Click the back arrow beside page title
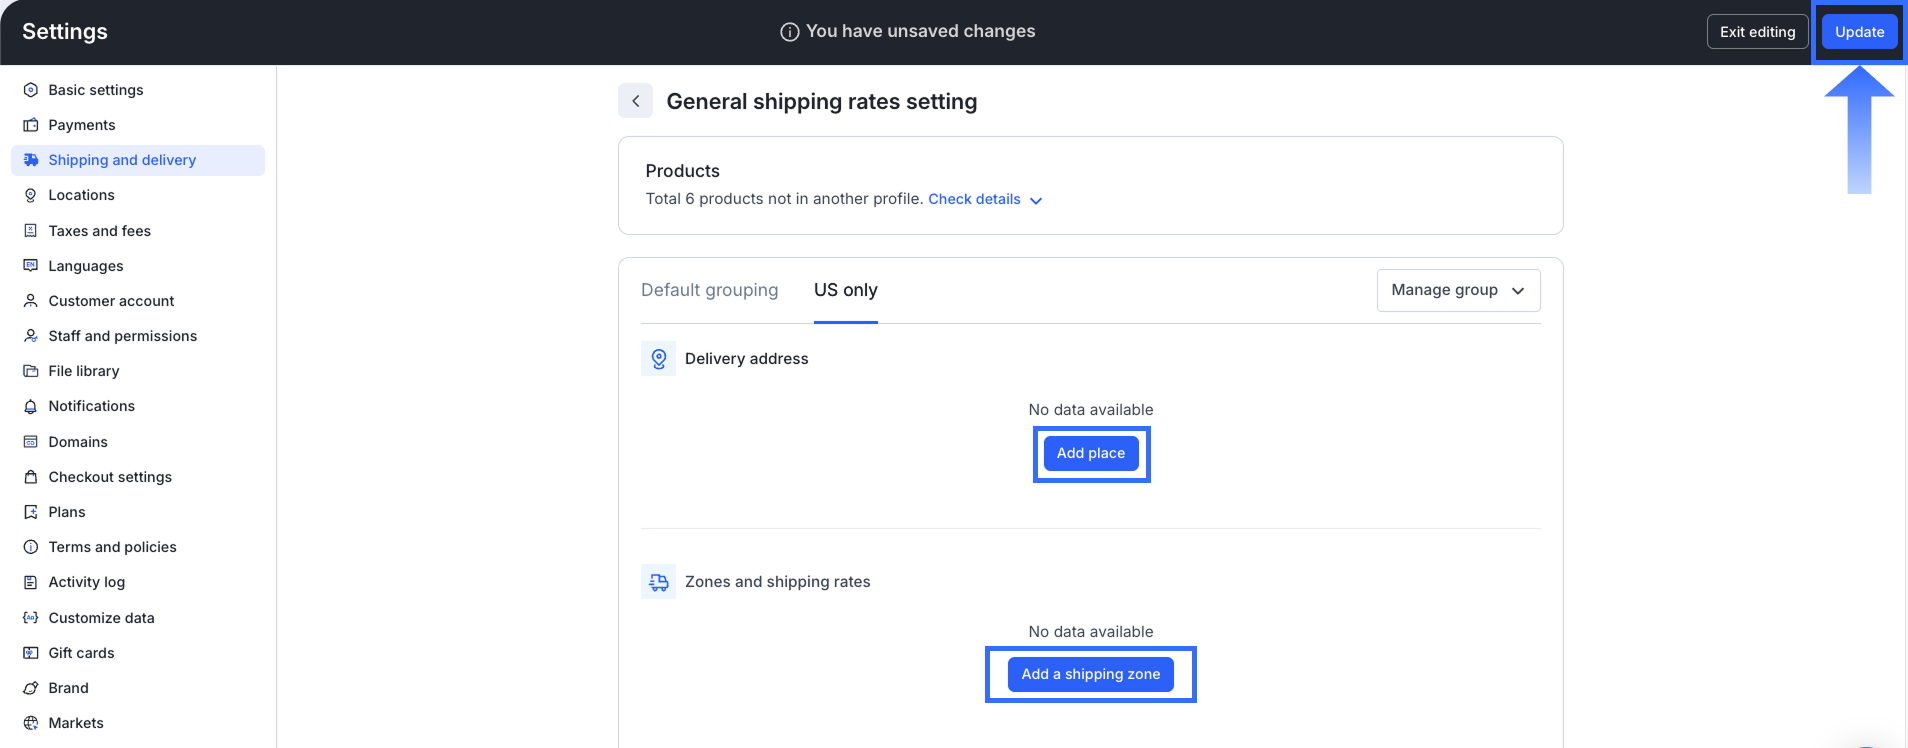1908x748 pixels. click(x=635, y=101)
